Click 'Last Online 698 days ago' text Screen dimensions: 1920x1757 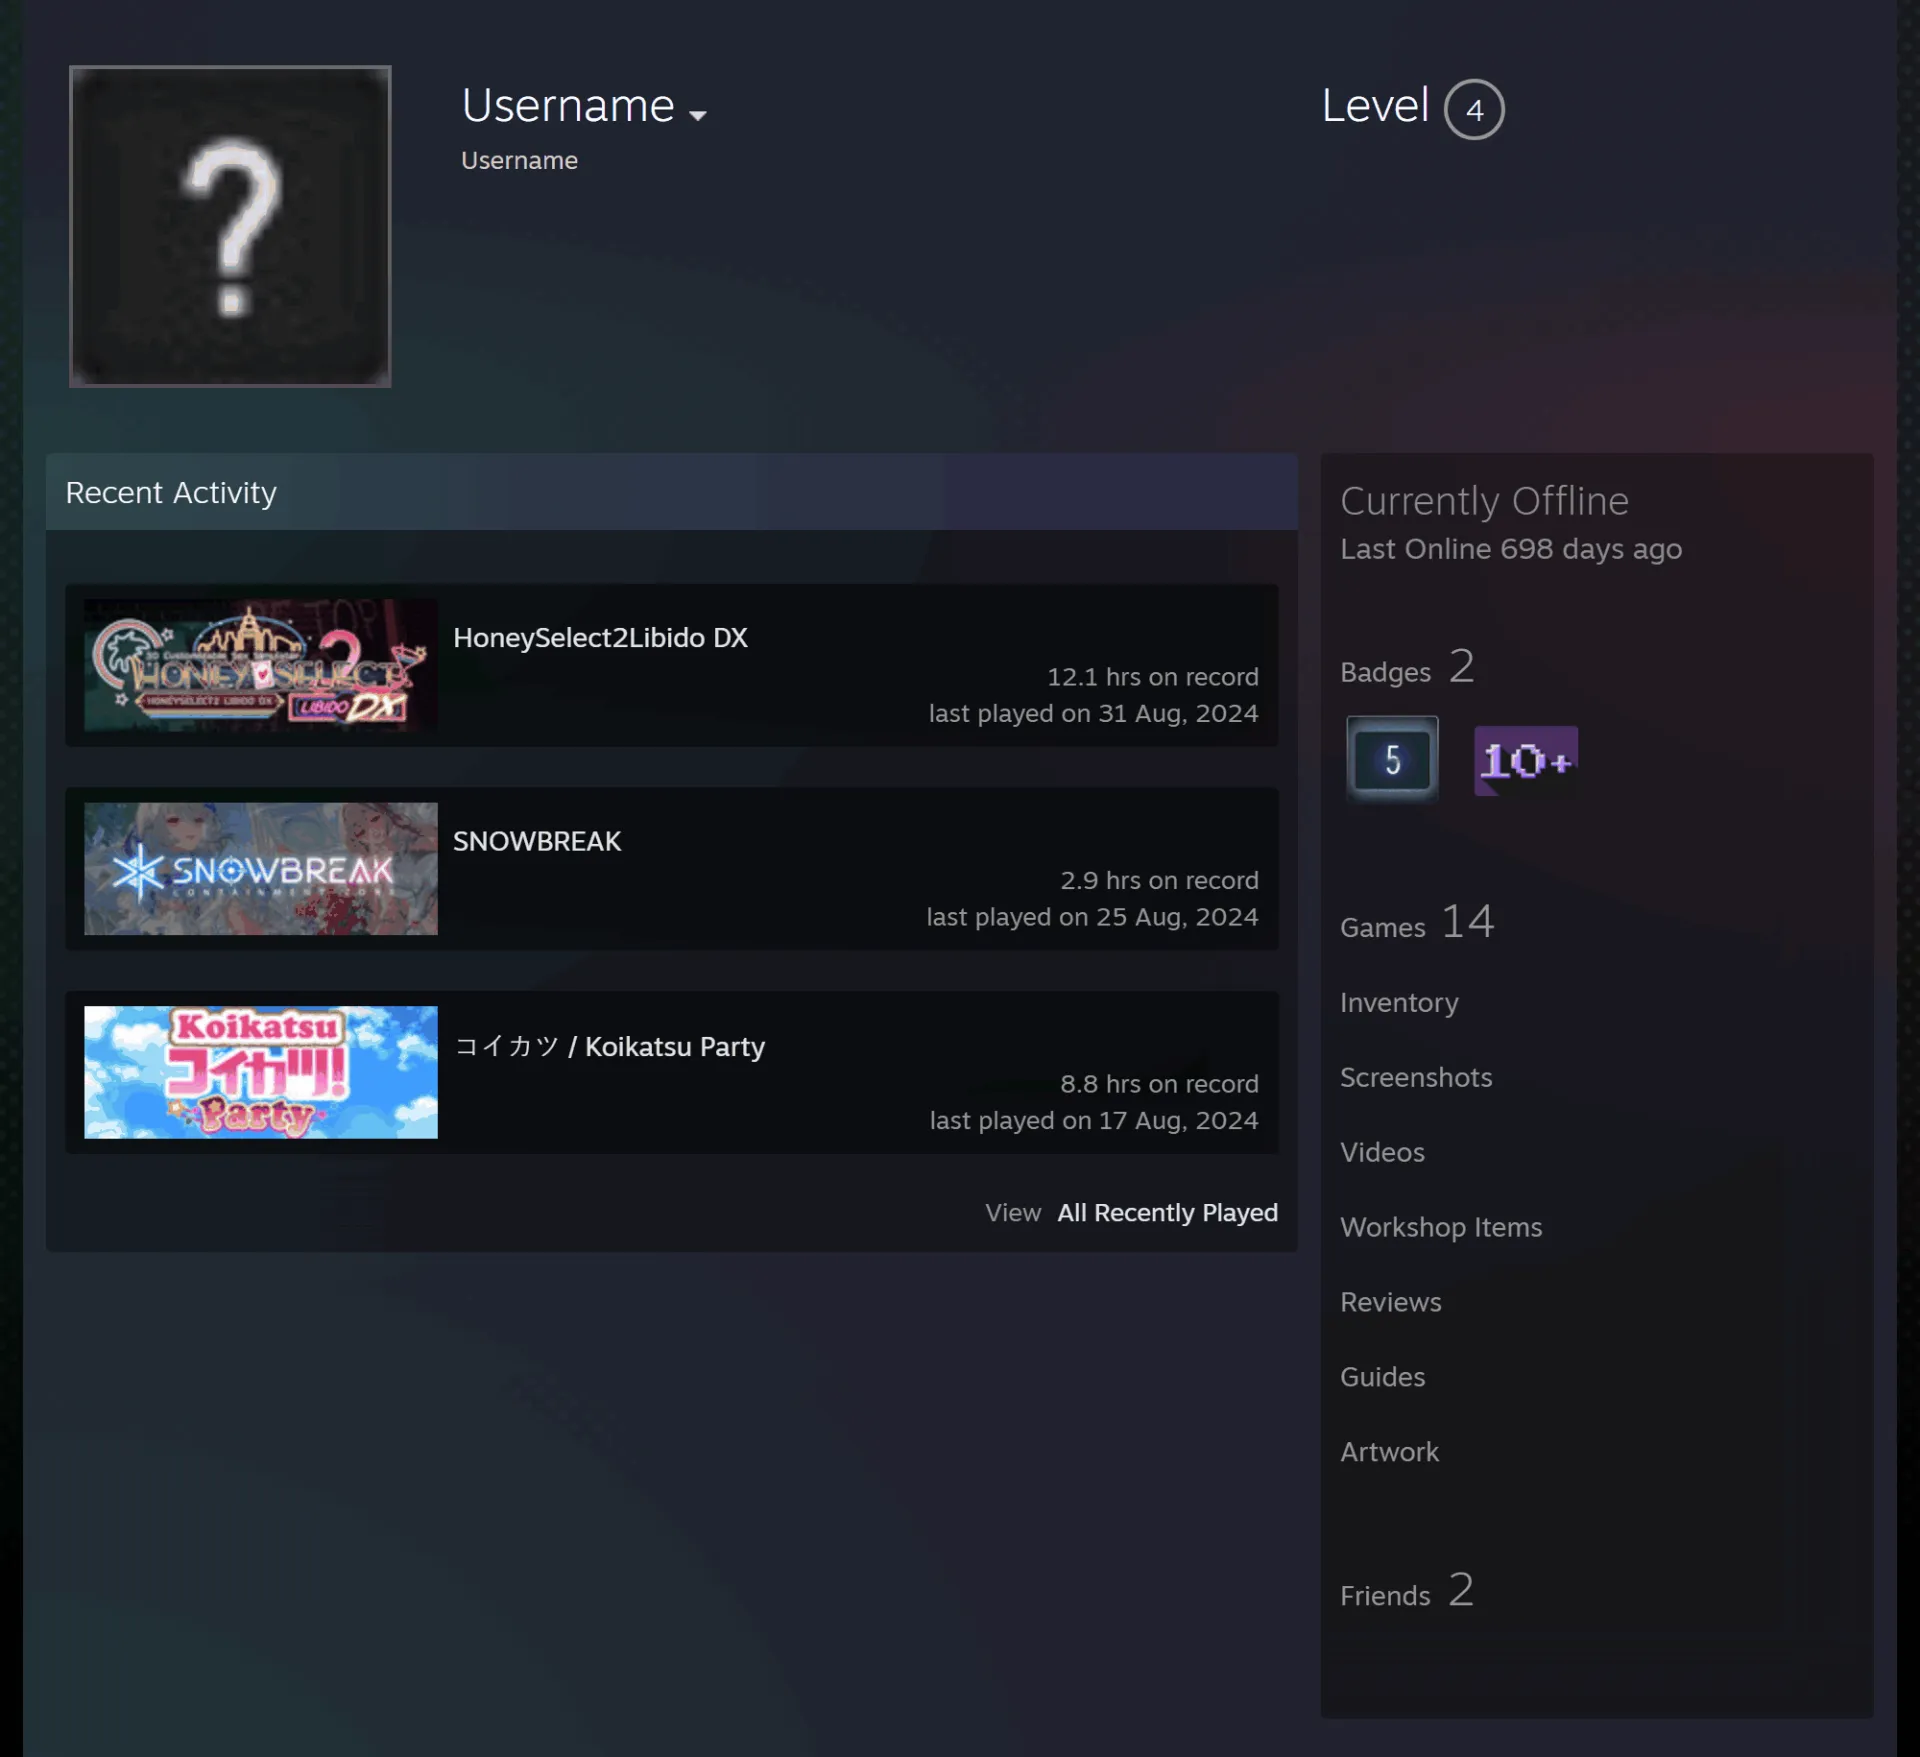coord(1511,549)
